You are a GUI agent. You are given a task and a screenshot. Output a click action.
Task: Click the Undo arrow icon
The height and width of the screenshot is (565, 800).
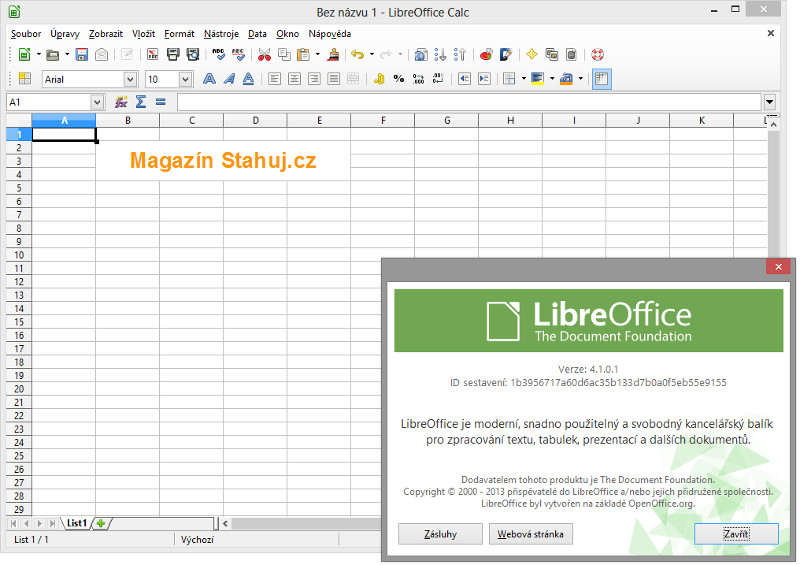click(358, 54)
